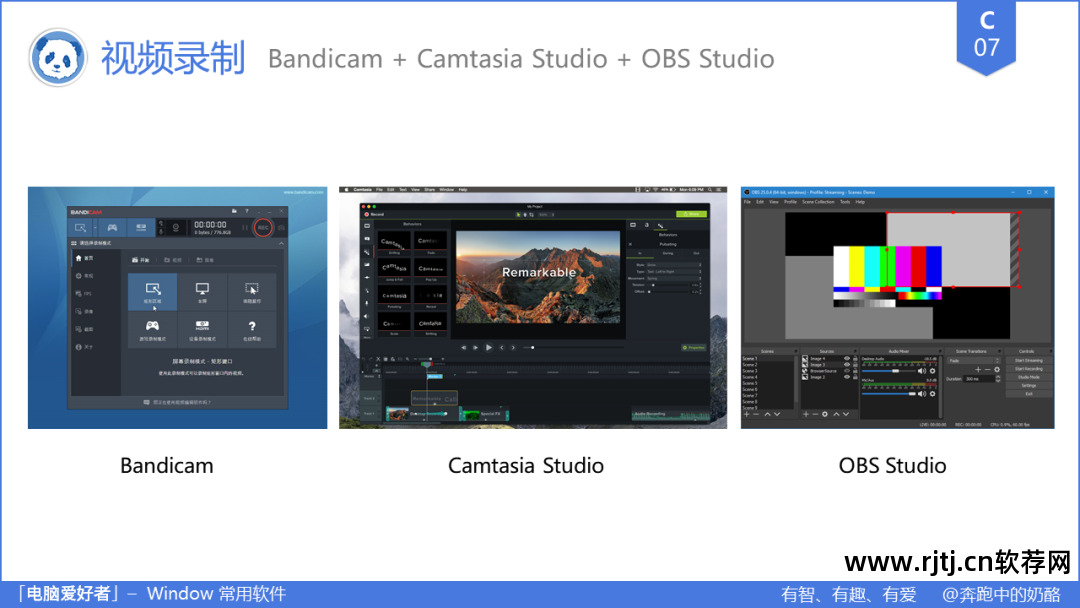Image resolution: width=1080 pixels, height=608 pixels.
Task: Select Bandicam's screen rectangle mode toolbar icon
Action: (x=80, y=227)
